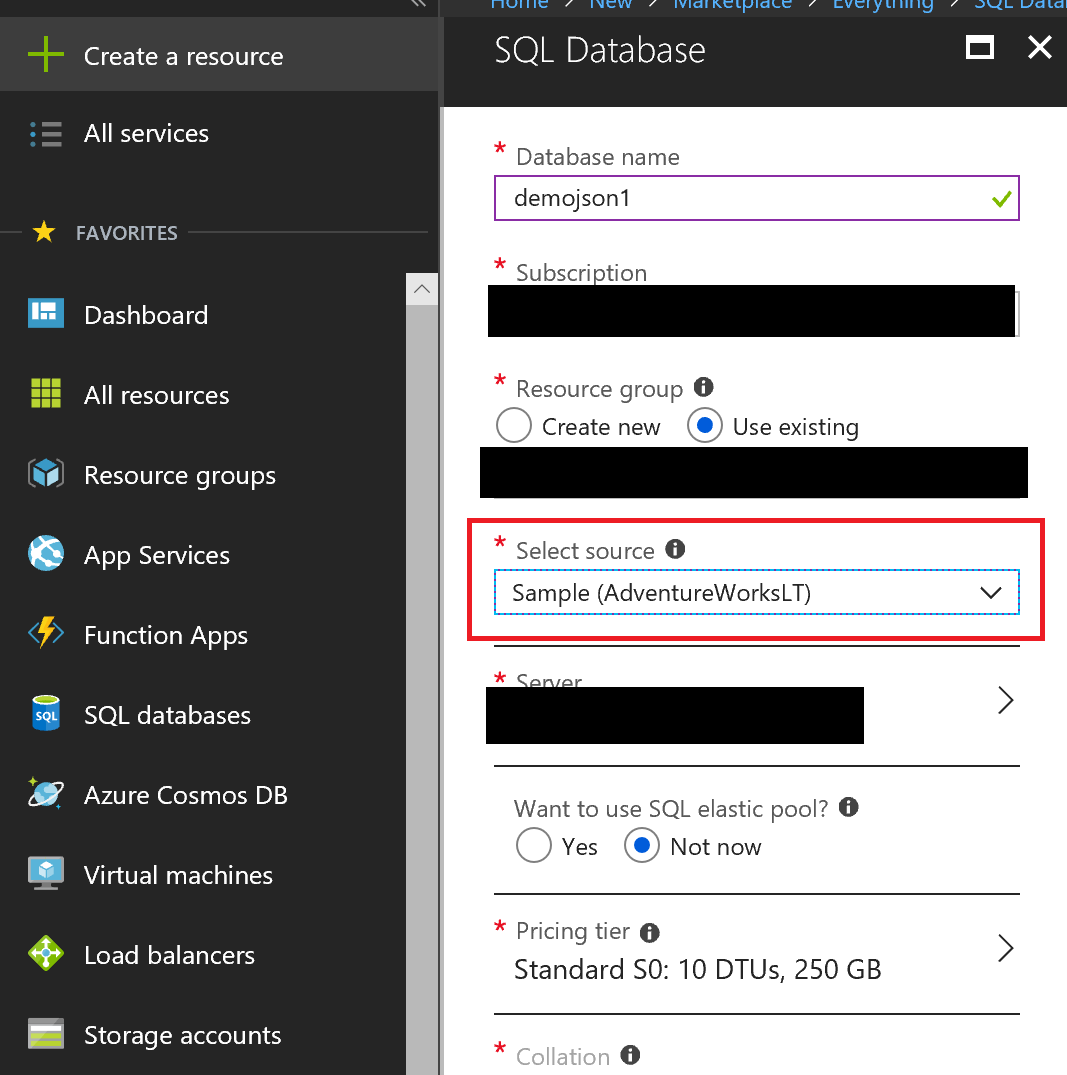Click the Marketplace breadcrumb link
Screen dimensions: 1067x1075
[732, 4]
